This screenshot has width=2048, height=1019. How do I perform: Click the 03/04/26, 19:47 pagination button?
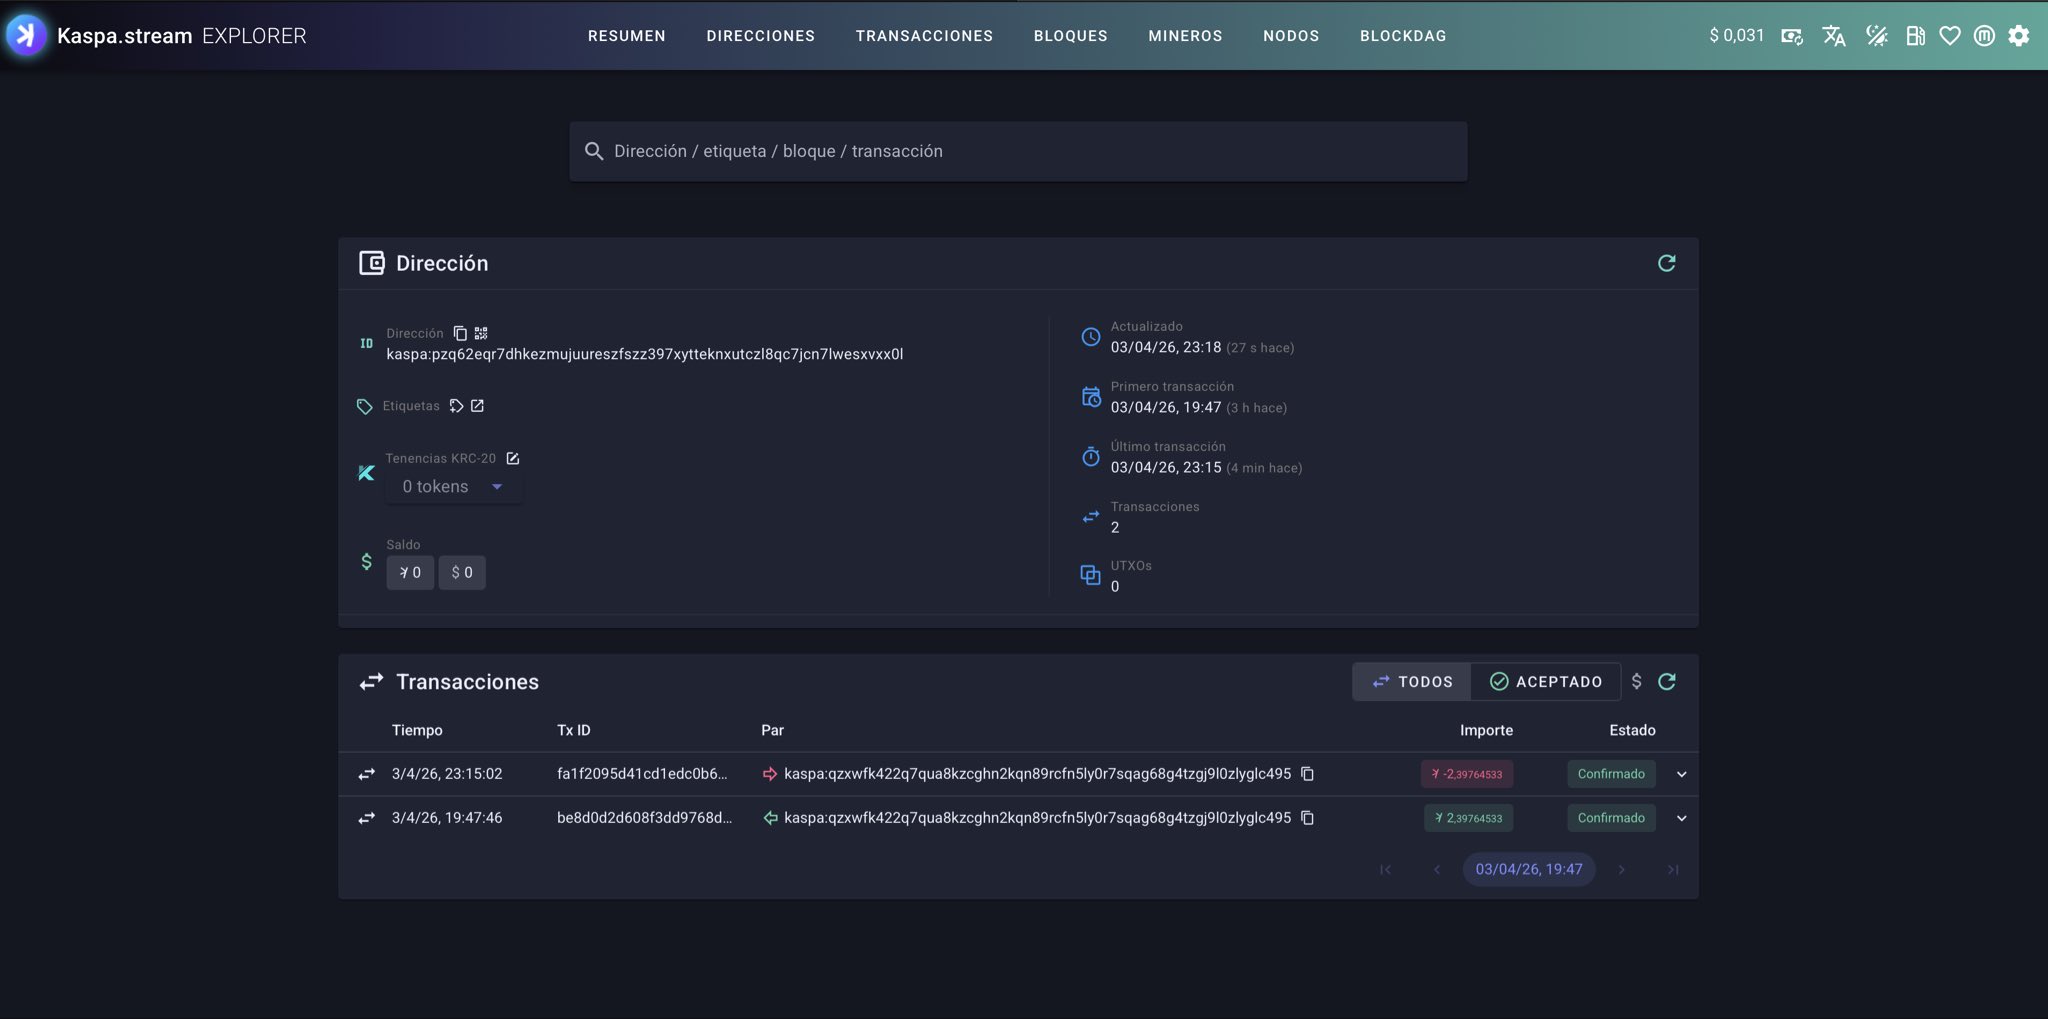[1528, 869]
